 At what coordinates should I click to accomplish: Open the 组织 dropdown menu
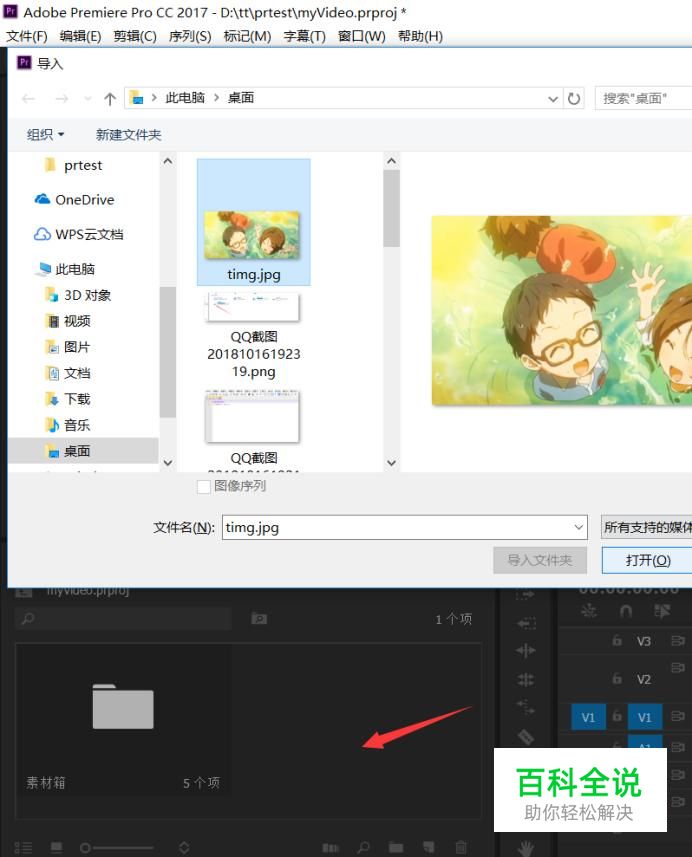coord(45,134)
